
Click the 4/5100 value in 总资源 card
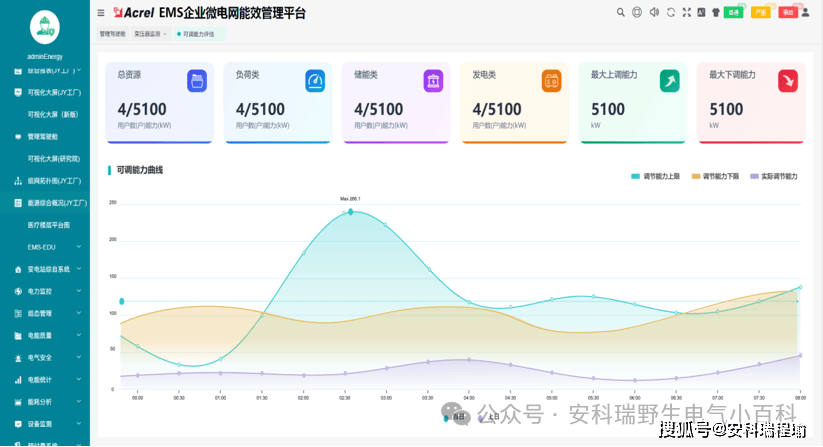tap(142, 109)
